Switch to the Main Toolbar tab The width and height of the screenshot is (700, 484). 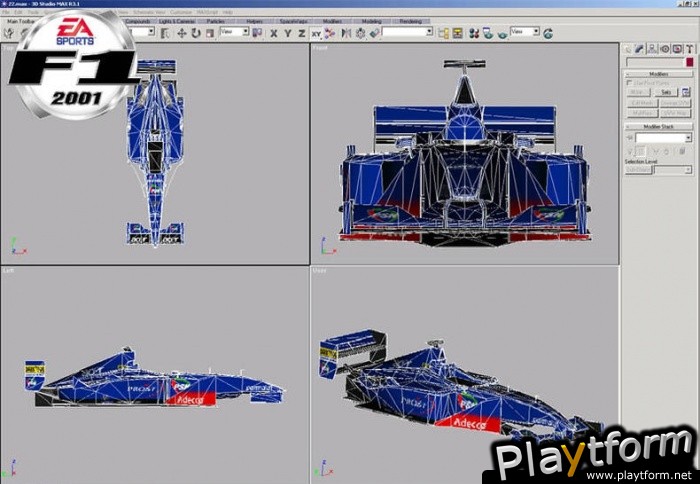(21, 21)
